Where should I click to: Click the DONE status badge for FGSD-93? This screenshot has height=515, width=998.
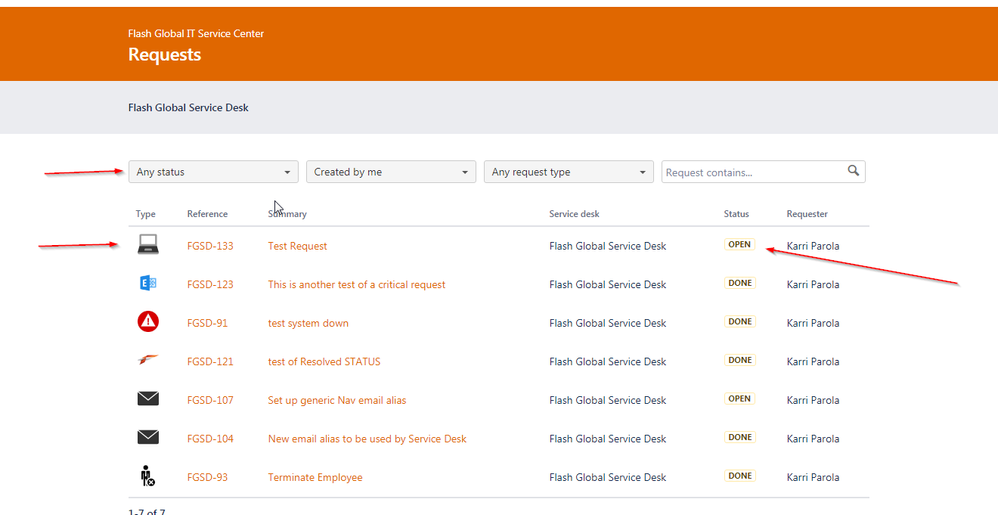[x=740, y=476]
